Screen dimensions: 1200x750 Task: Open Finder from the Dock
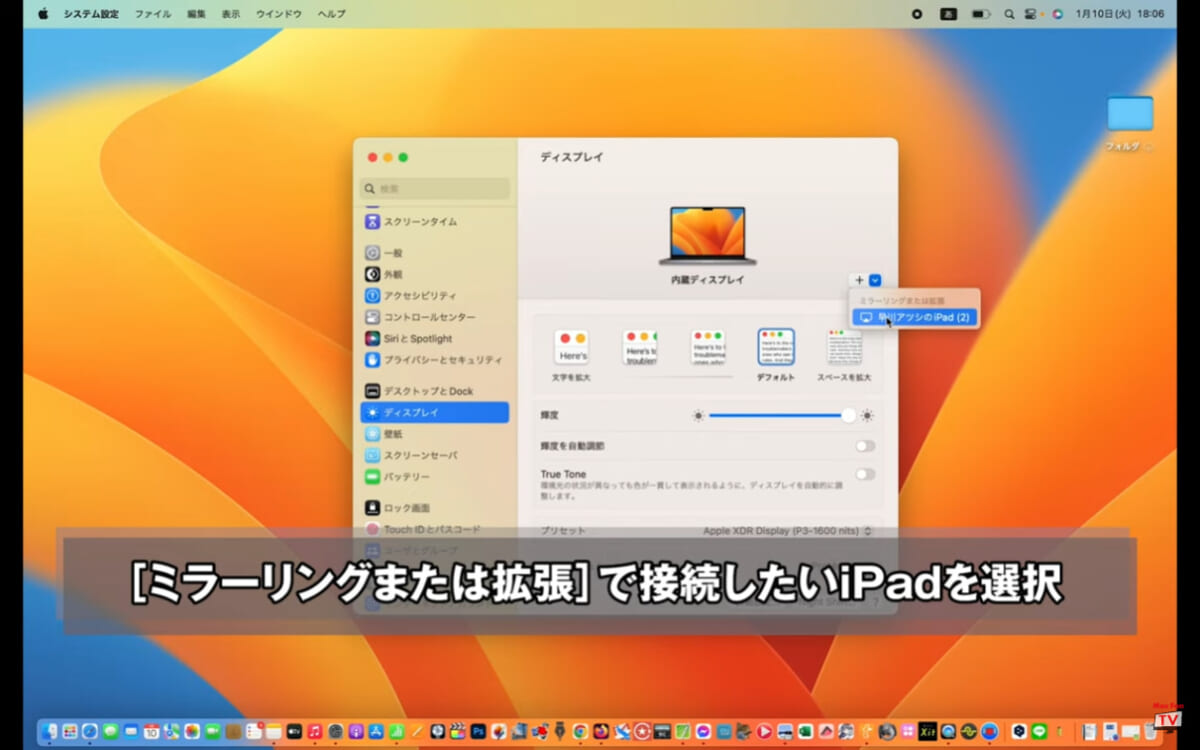[x=50, y=732]
